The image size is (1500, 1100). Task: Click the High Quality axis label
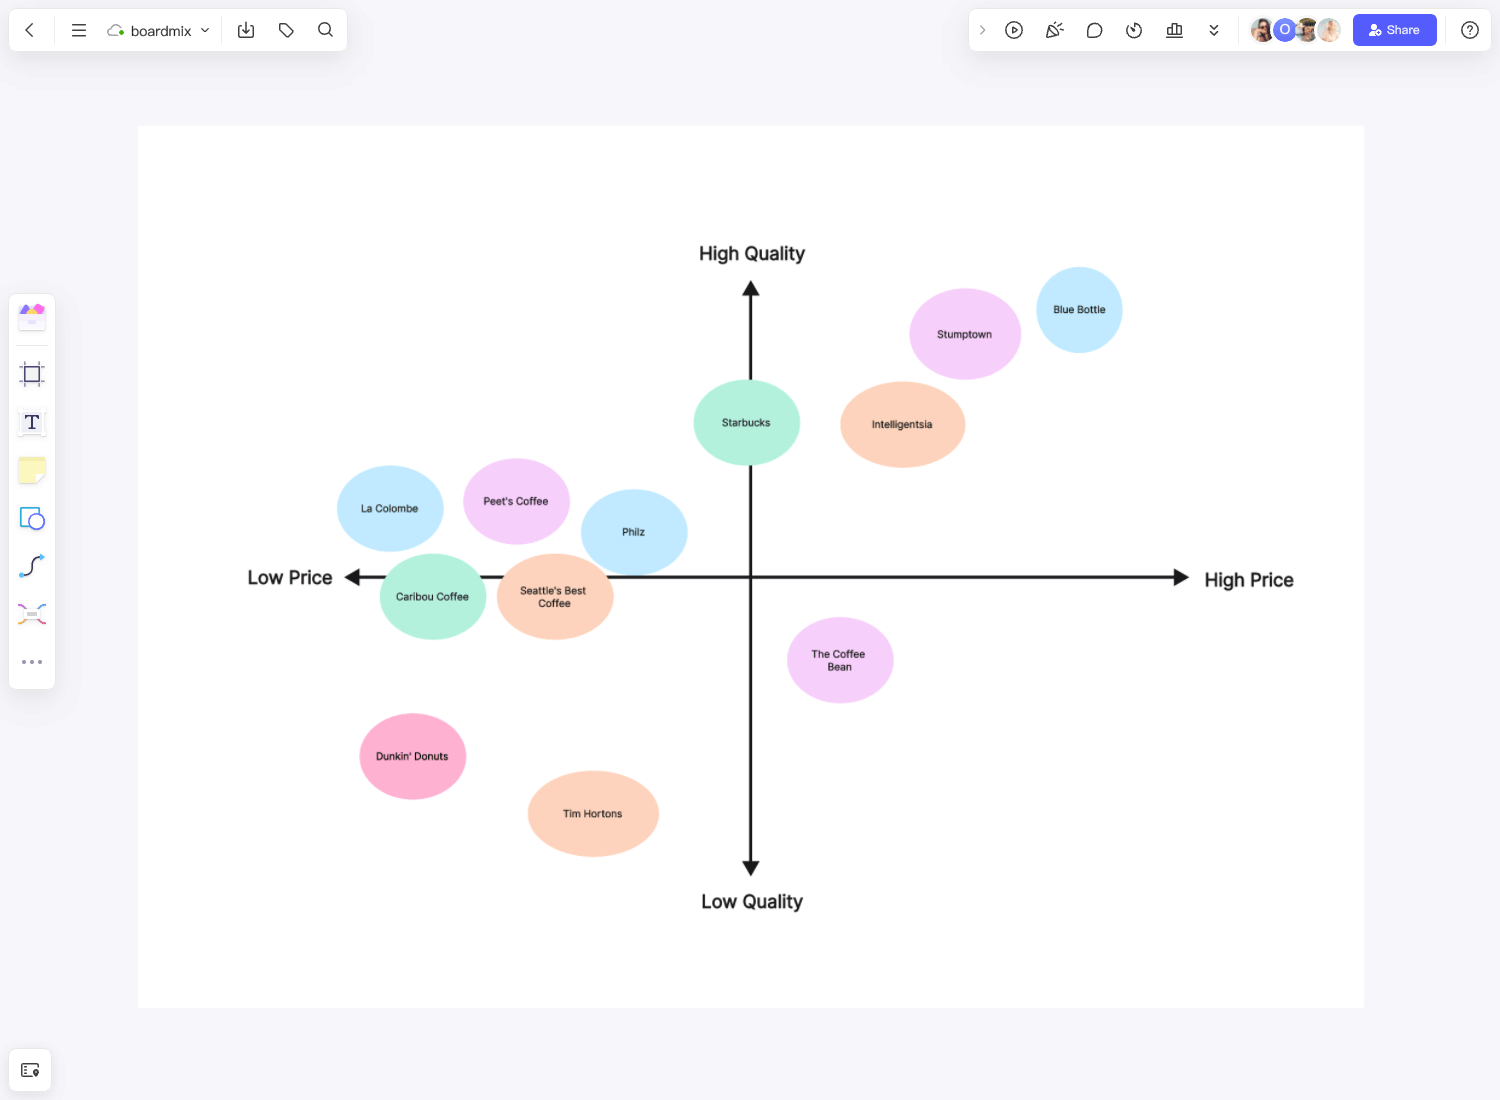coord(752,254)
